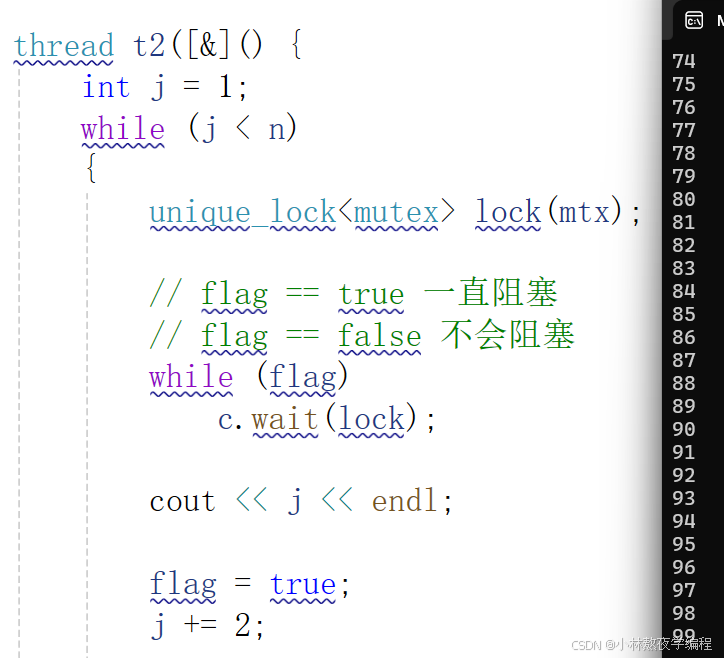Click the 'flag = true;' assignment
The image size is (724, 658).
(250, 584)
